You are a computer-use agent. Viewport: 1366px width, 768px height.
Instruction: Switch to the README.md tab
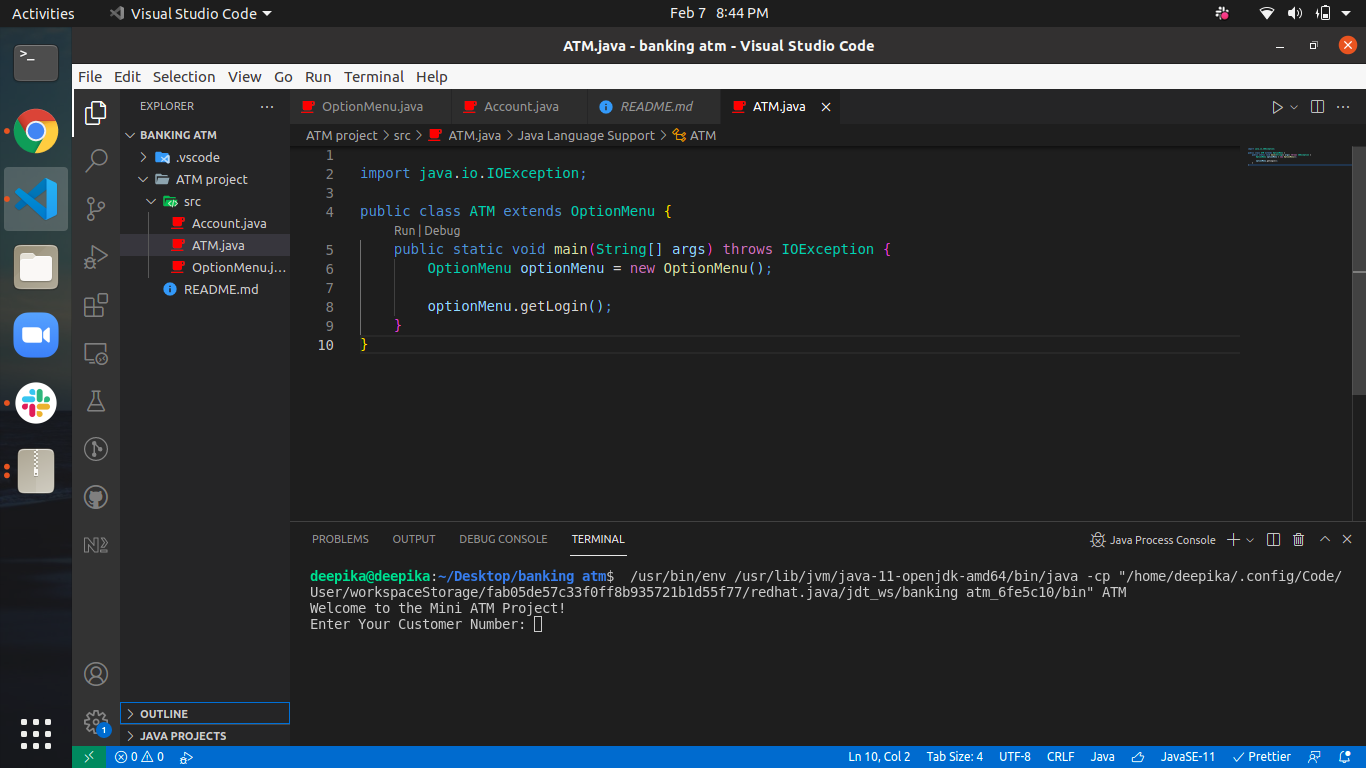pyautogui.click(x=654, y=106)
